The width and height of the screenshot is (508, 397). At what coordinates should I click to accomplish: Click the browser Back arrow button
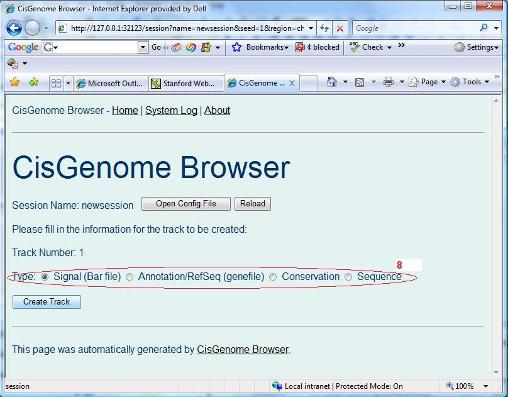click(x=14, y=28)
